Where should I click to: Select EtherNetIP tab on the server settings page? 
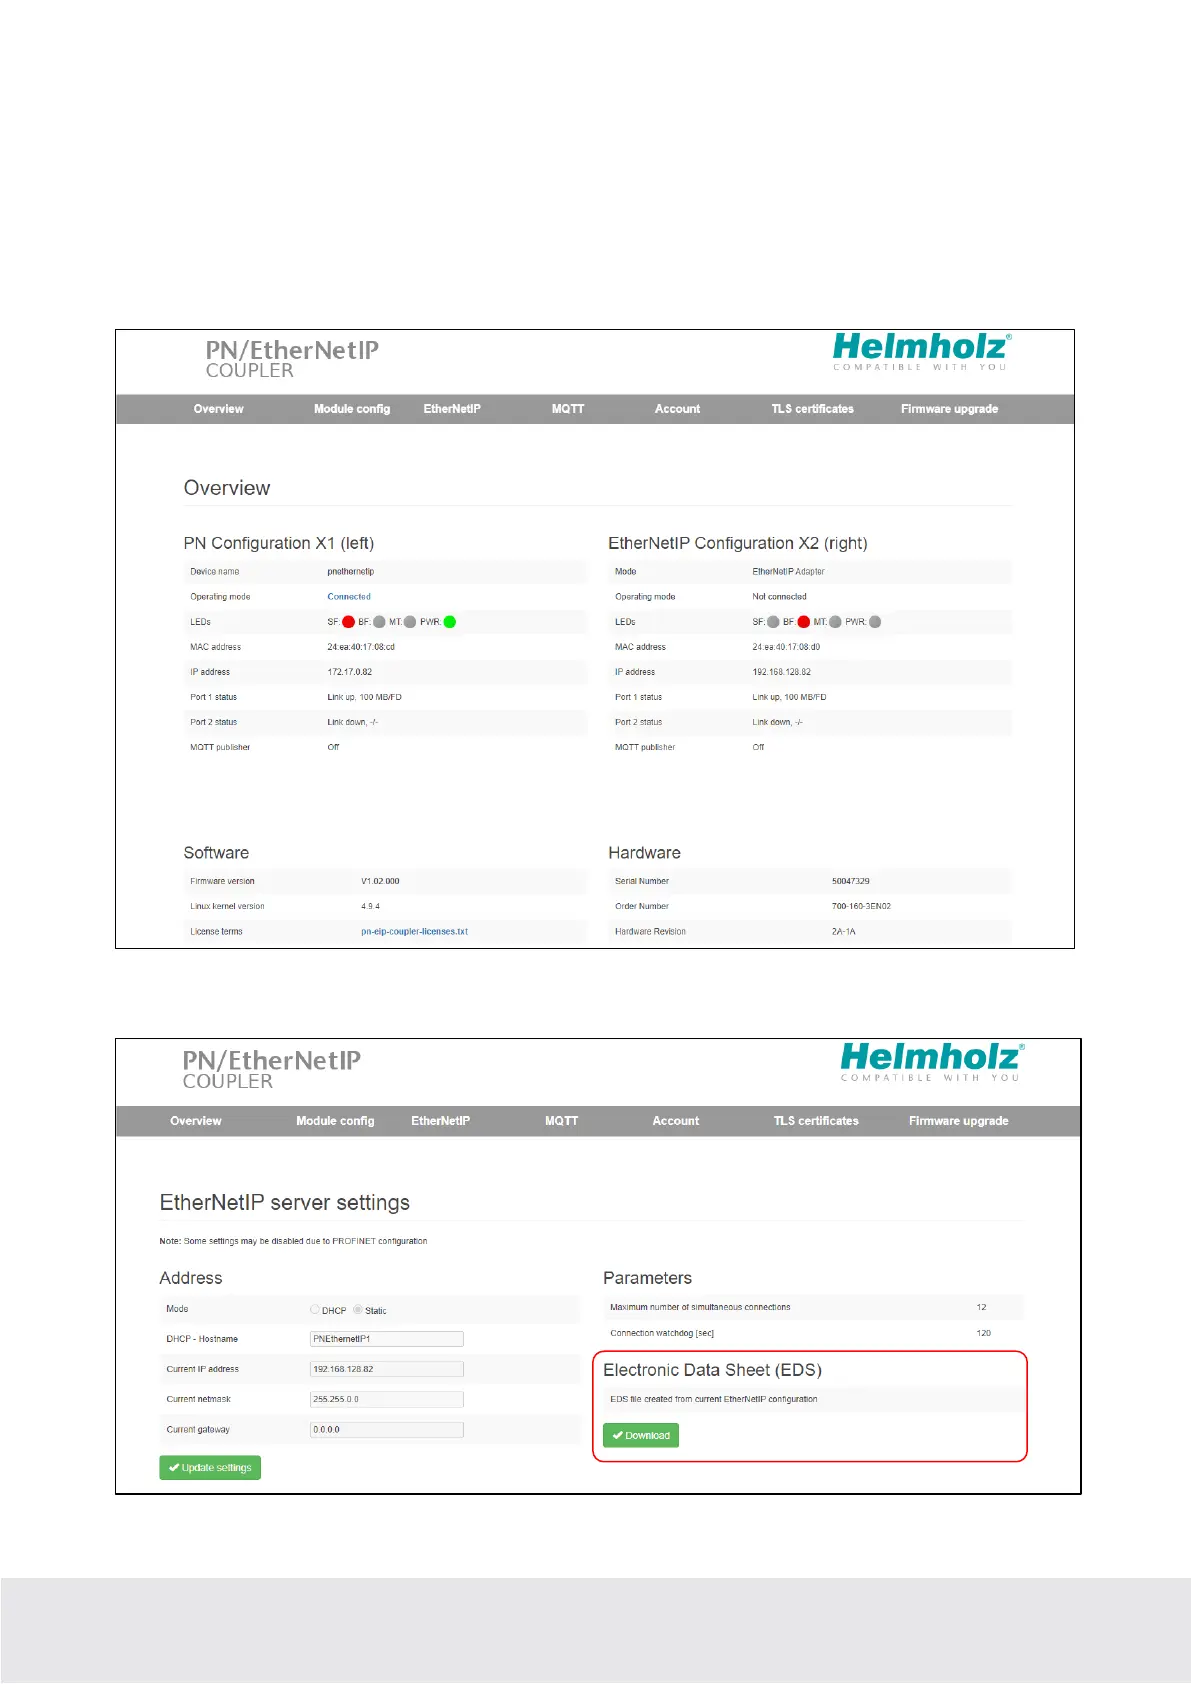(x=440, y=1121)
